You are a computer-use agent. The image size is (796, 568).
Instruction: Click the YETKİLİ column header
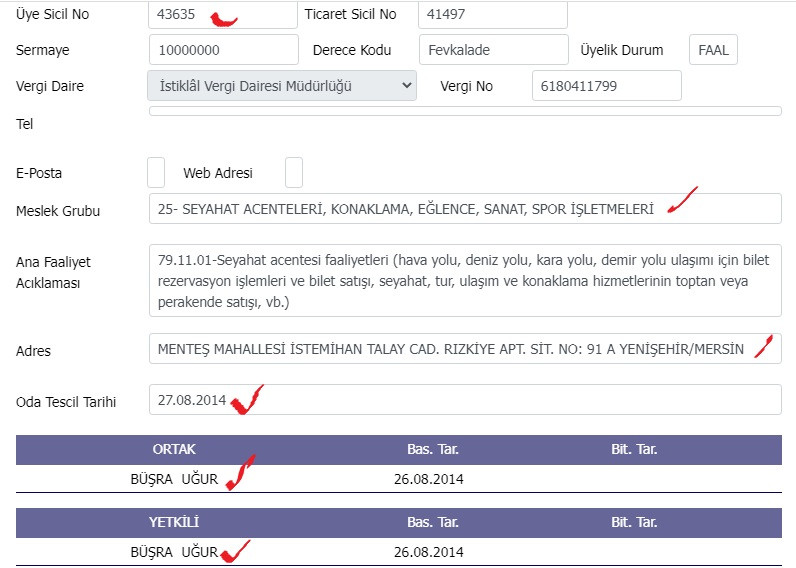[x=174, y=522]
